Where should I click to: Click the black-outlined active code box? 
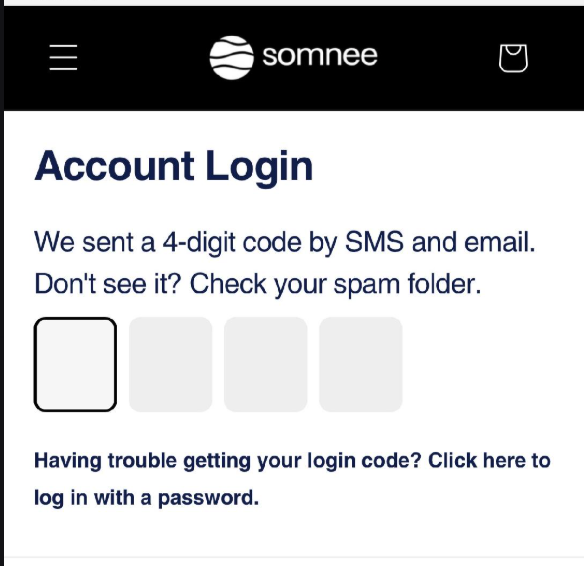tap(75, 364)
